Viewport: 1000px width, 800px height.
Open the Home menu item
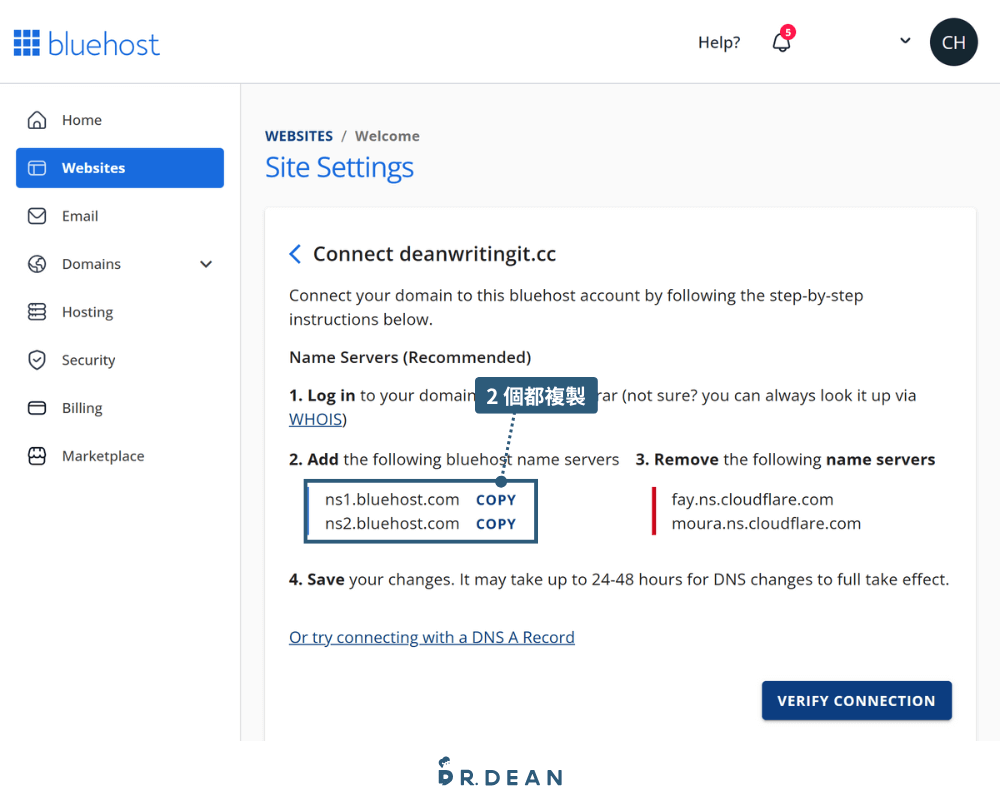pyautogui.click(x=120, y=120)
